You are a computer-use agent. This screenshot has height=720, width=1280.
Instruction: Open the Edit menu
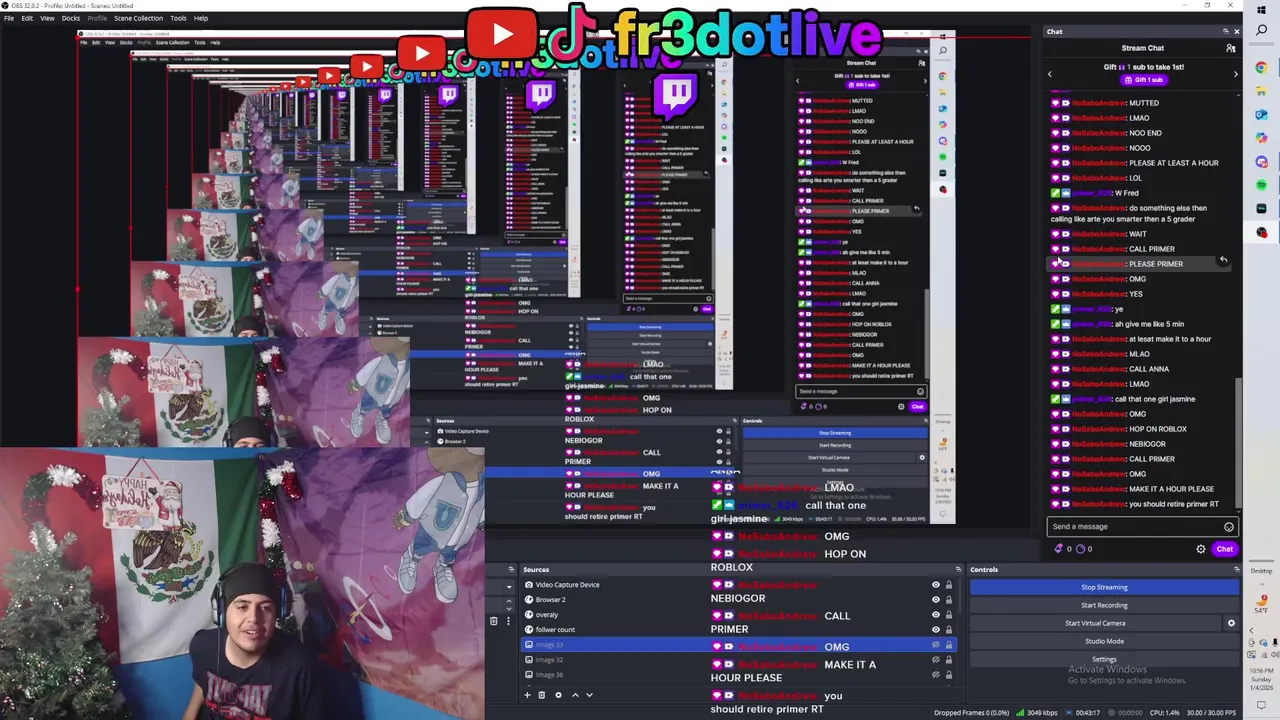(x=27, y=18)
